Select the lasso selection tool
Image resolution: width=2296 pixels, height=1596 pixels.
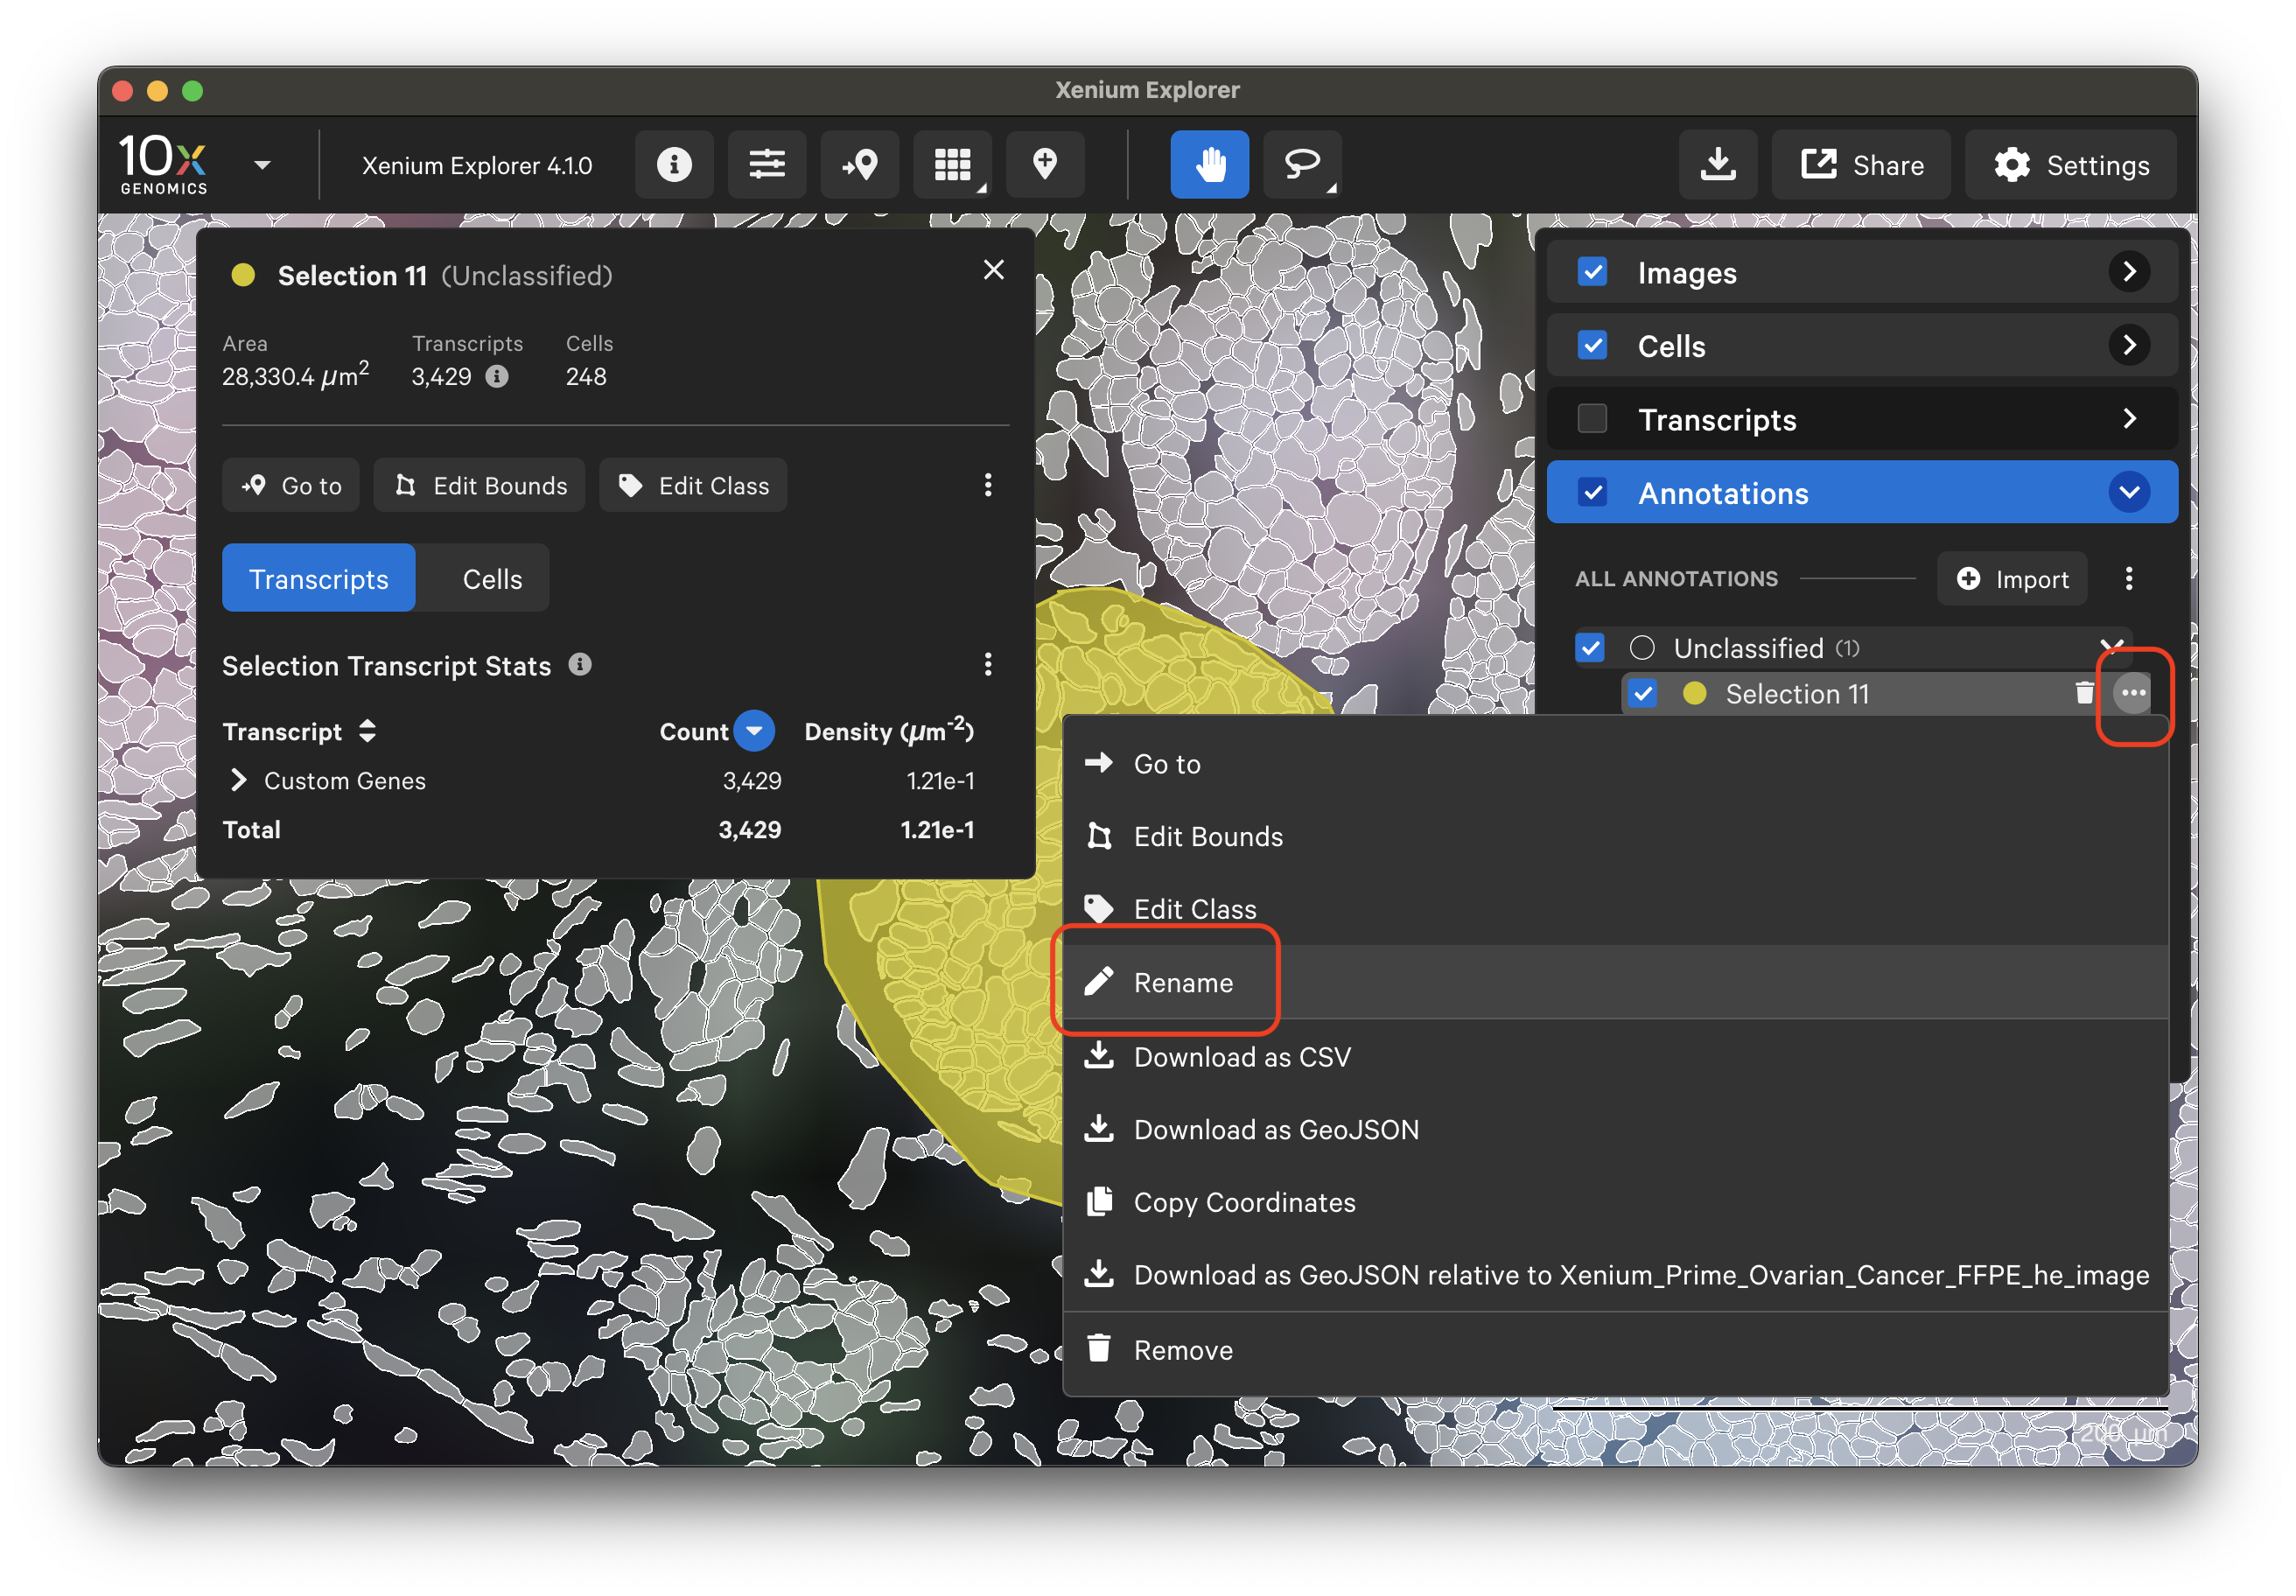click(x=1301, y=164)
